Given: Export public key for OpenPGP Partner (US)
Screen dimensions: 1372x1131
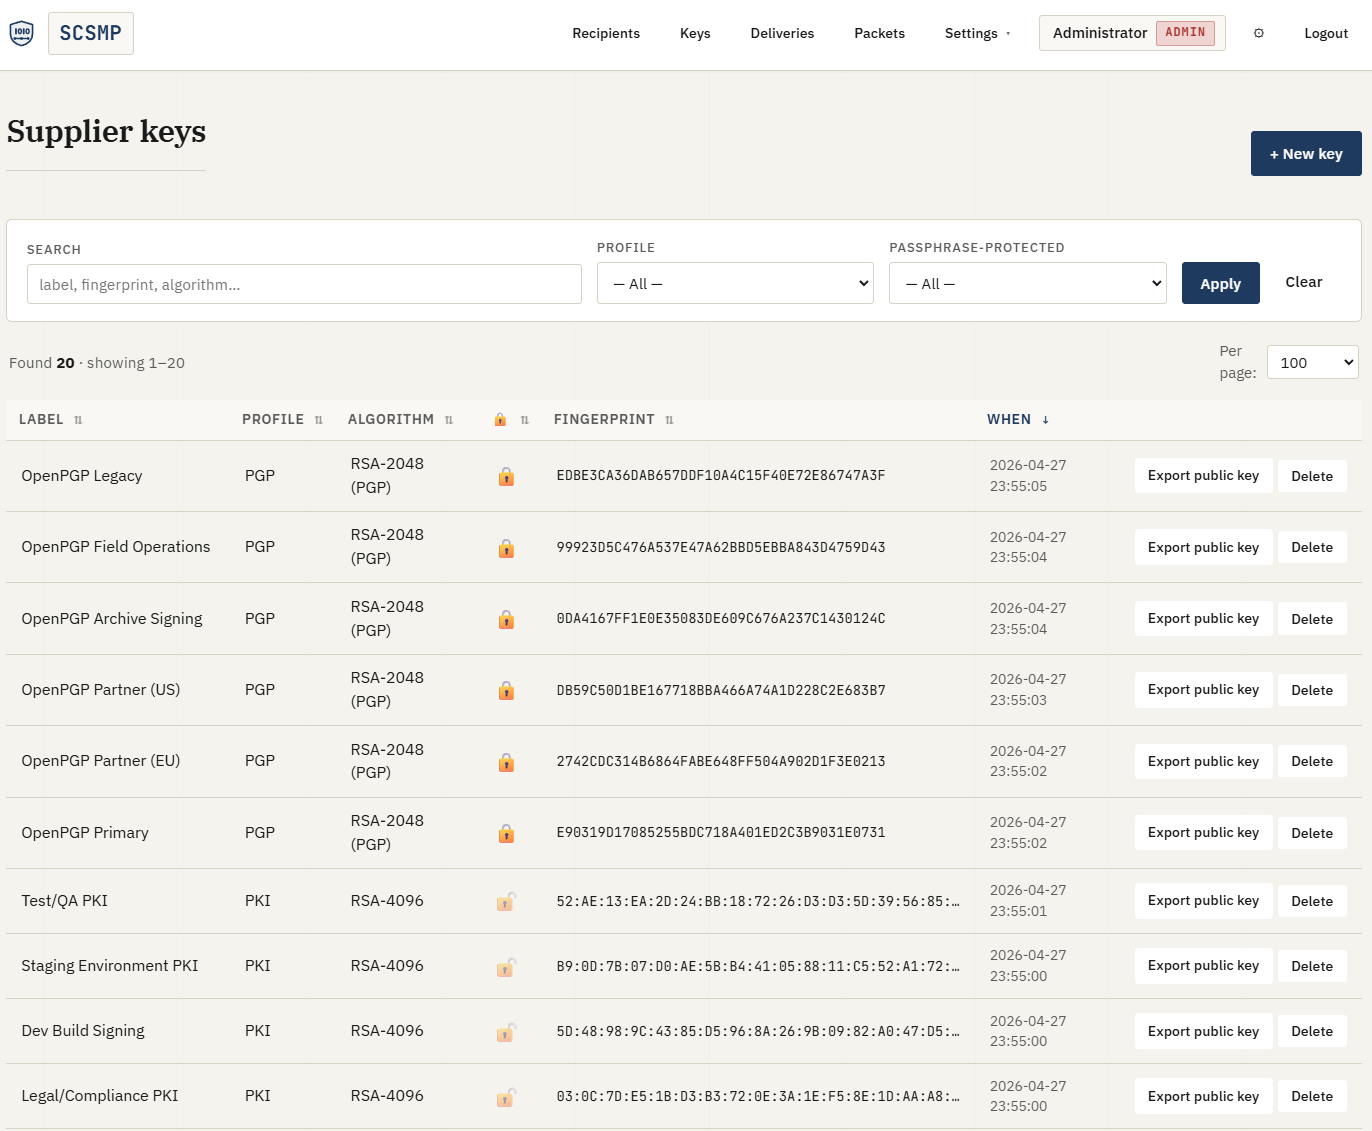Looking at the screenshot, I should click(1203, 690).
